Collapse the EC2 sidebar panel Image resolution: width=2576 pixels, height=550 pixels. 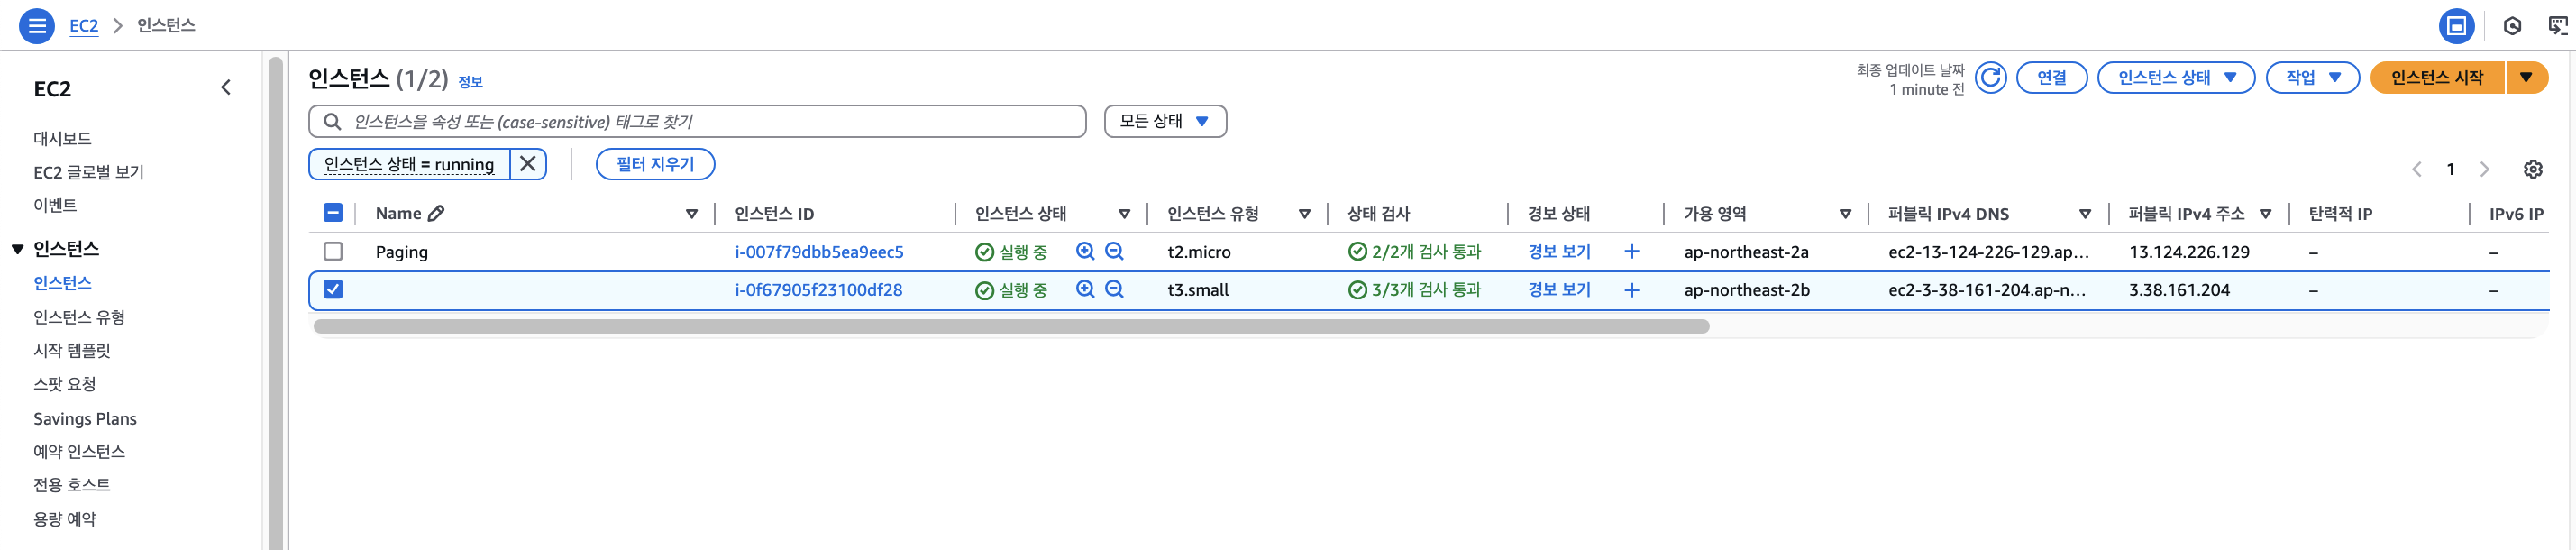[226, 88]
